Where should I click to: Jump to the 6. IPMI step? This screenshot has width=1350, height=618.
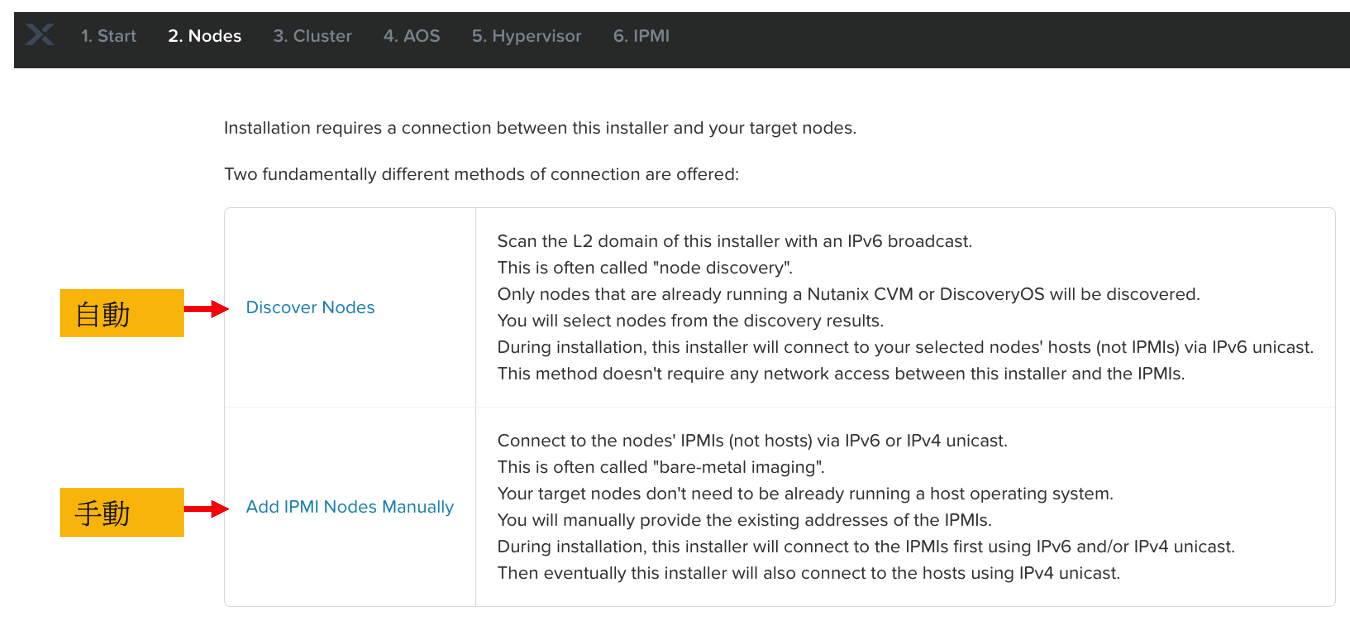[641, 36]
